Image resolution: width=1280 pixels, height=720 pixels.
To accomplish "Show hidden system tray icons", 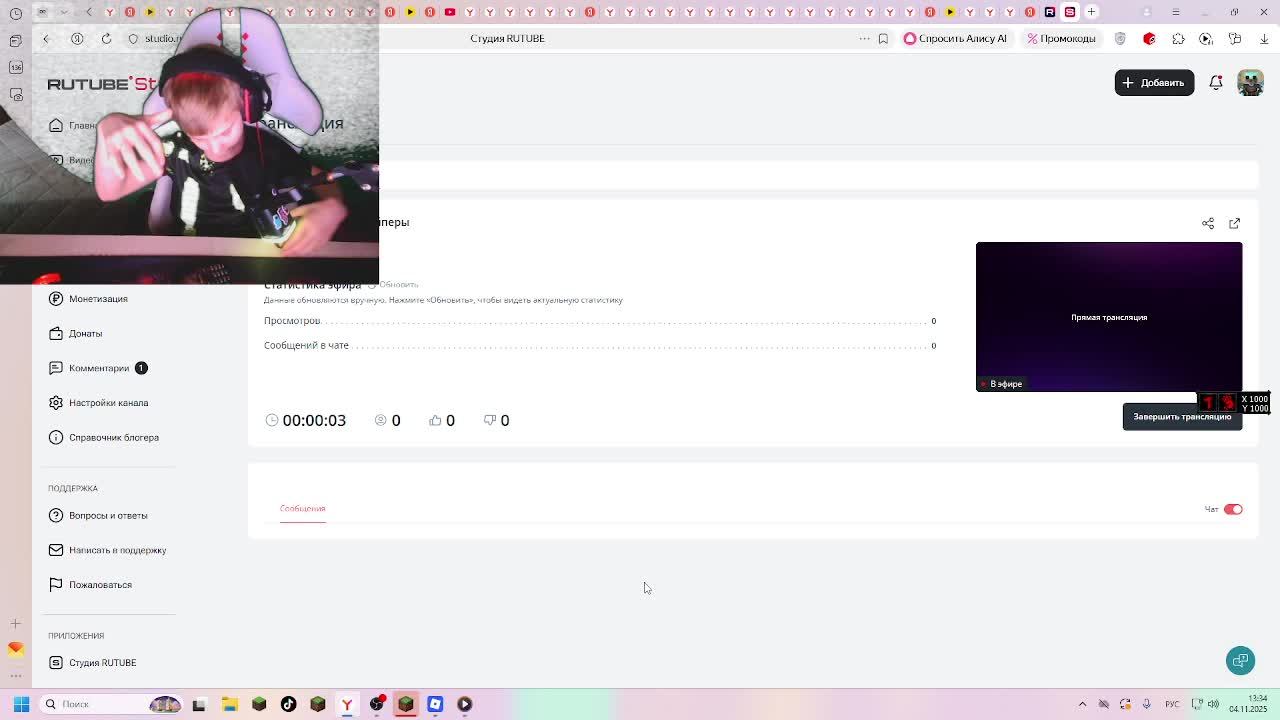I will coord(1082,704).
